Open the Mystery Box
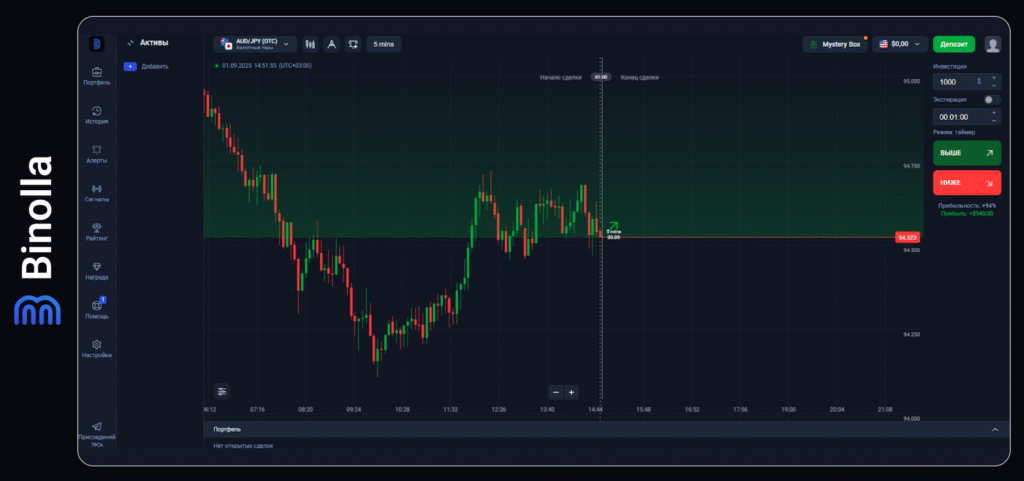1024x481 pixels. (x=835, y=44)
